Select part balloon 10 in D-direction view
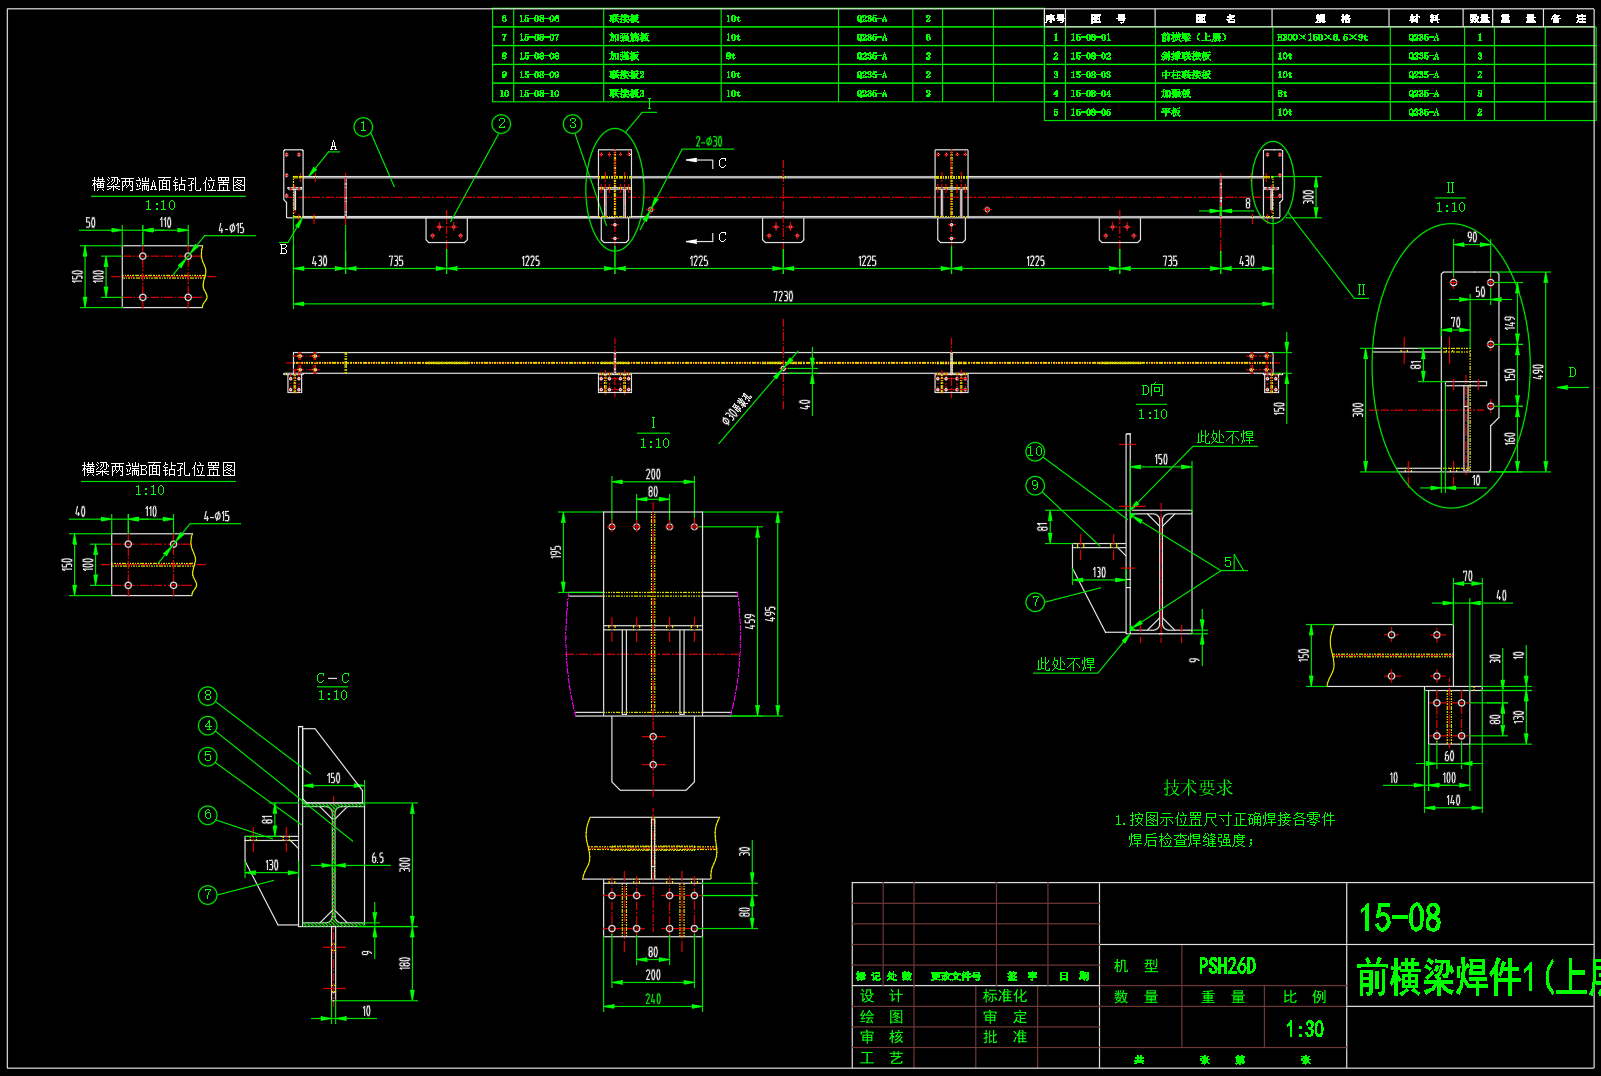This screenshot has width=1601, height=1076. click(x=1035, y=451)
